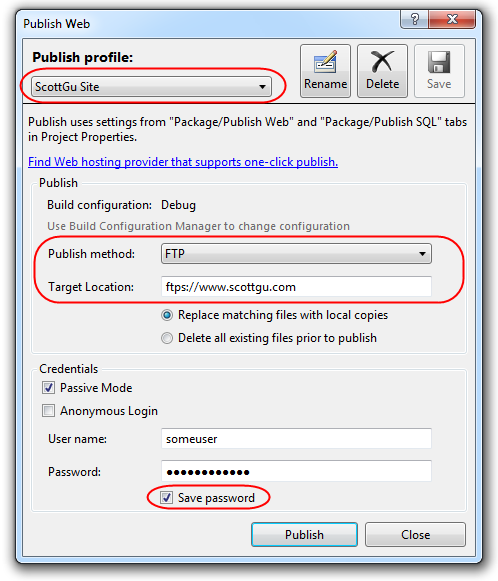The image size is (498, 581).
Task: Click the Delete profile X icon
Action: coord(382,62)
